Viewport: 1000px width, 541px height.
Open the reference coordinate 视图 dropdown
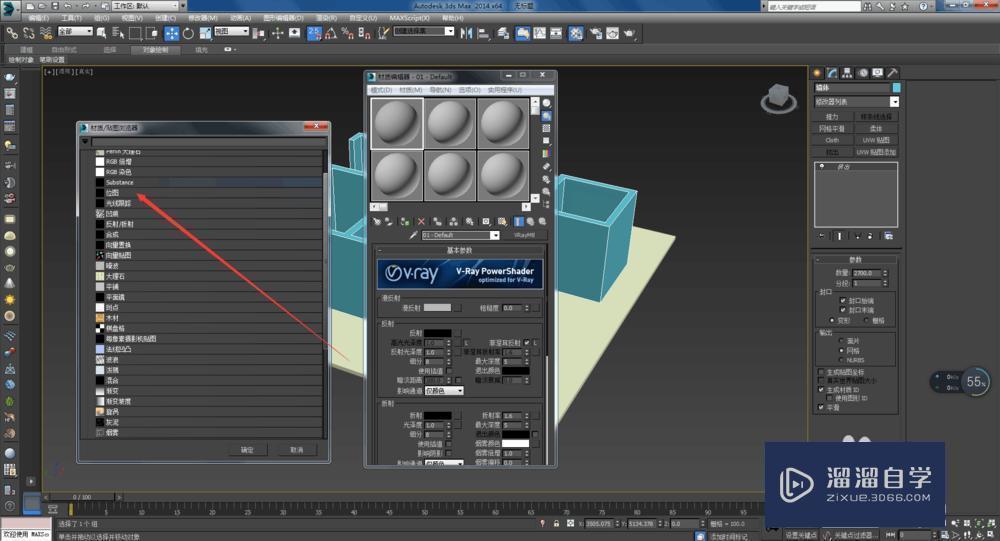231,31
